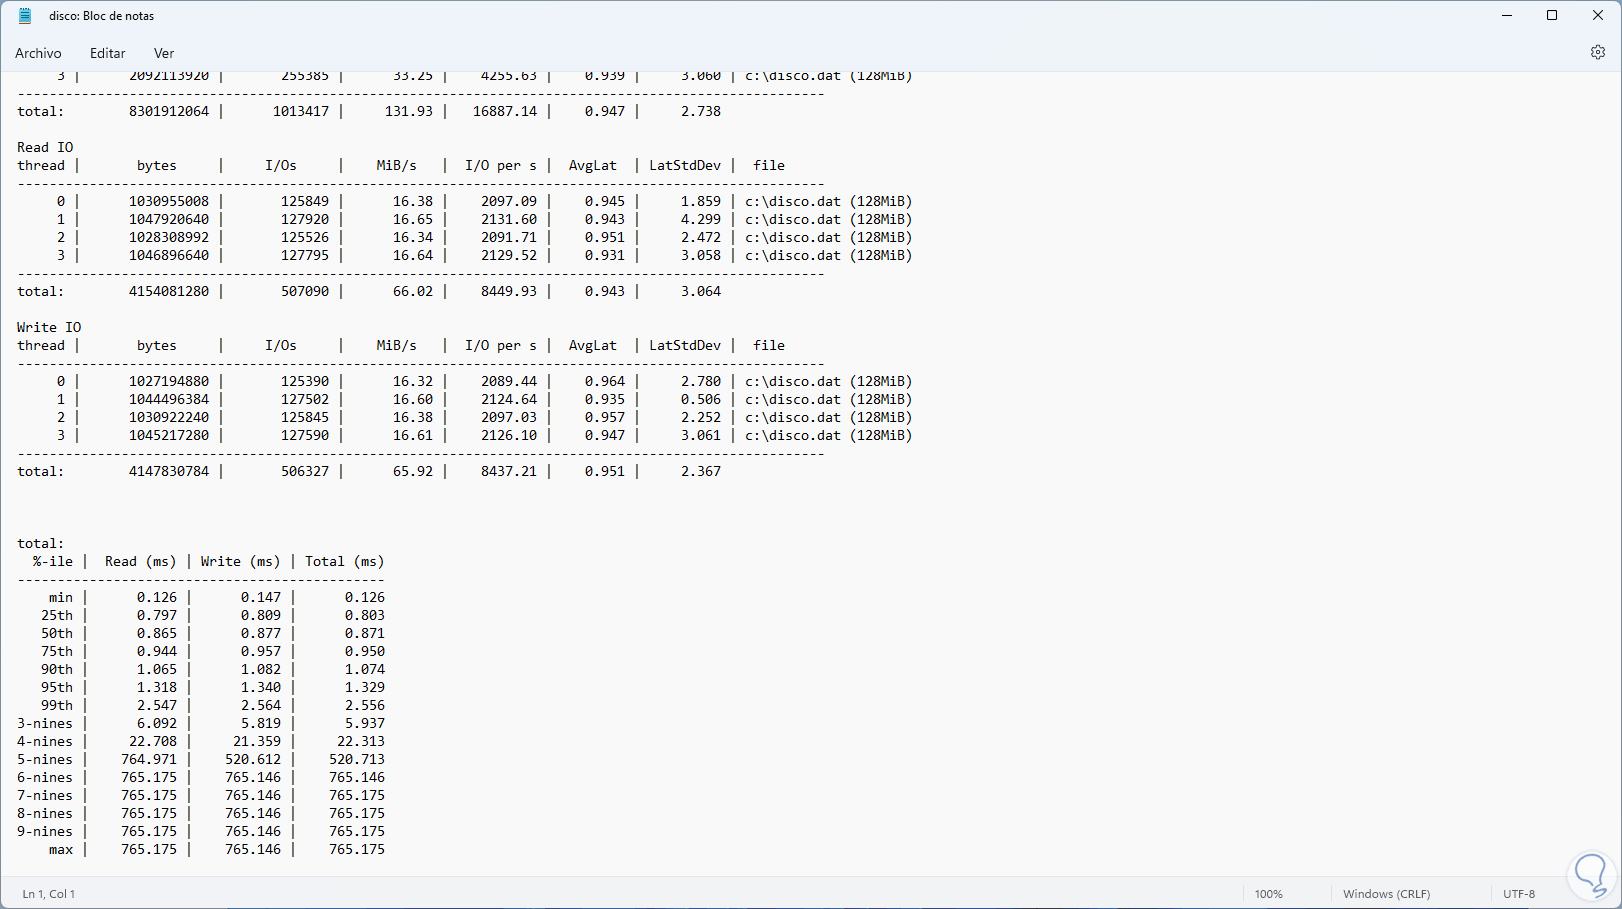Click the total bytes value 8301912064
Screen dimensions: 1622x909
pyautogui.click(x=169, y=111)
